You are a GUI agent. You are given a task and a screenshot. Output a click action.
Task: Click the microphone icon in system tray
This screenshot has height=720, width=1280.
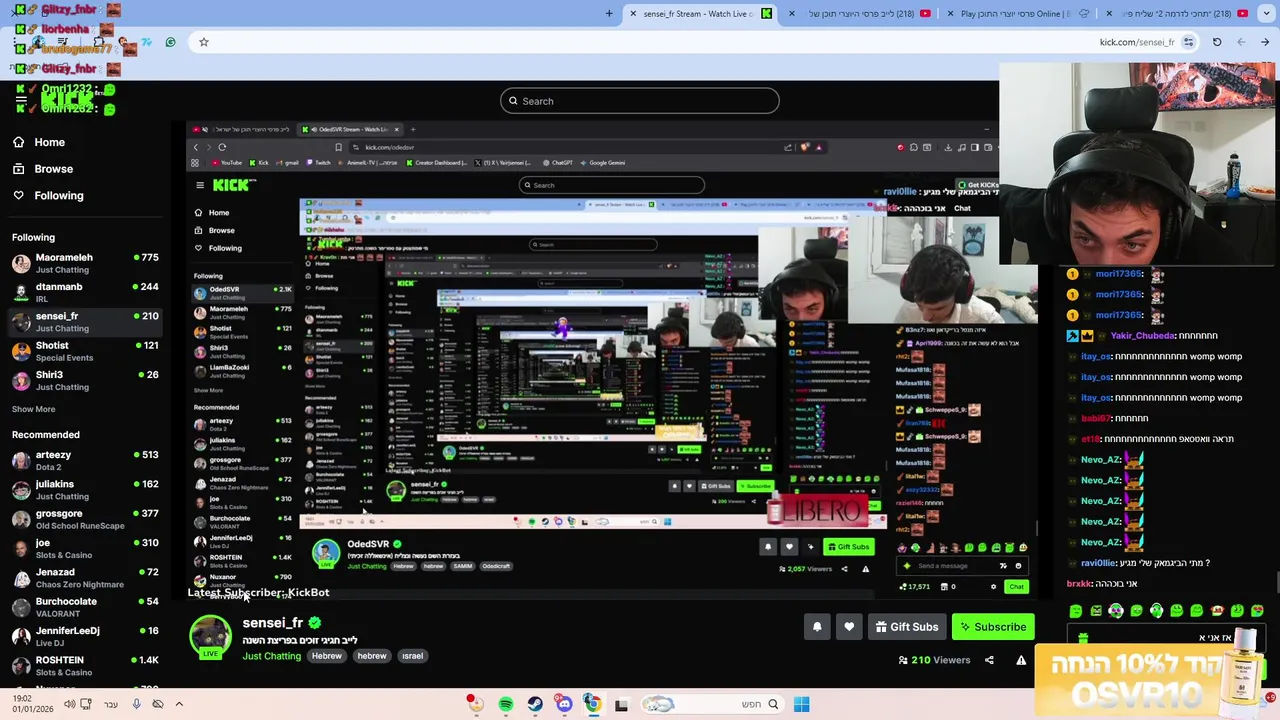[x=136, y=704]
